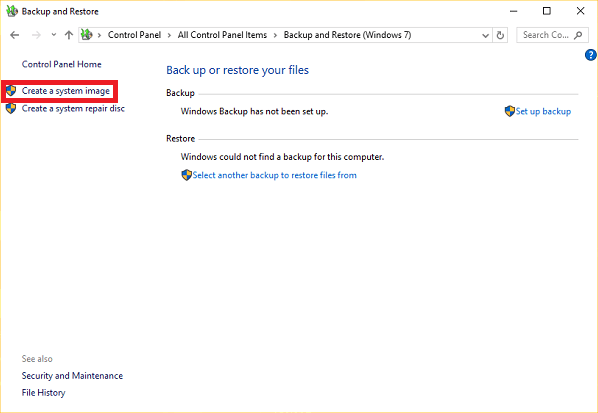The width and height of the screenshot is (598, 413).
Task: Select another backup to restore files from
Action: (275, 175)
